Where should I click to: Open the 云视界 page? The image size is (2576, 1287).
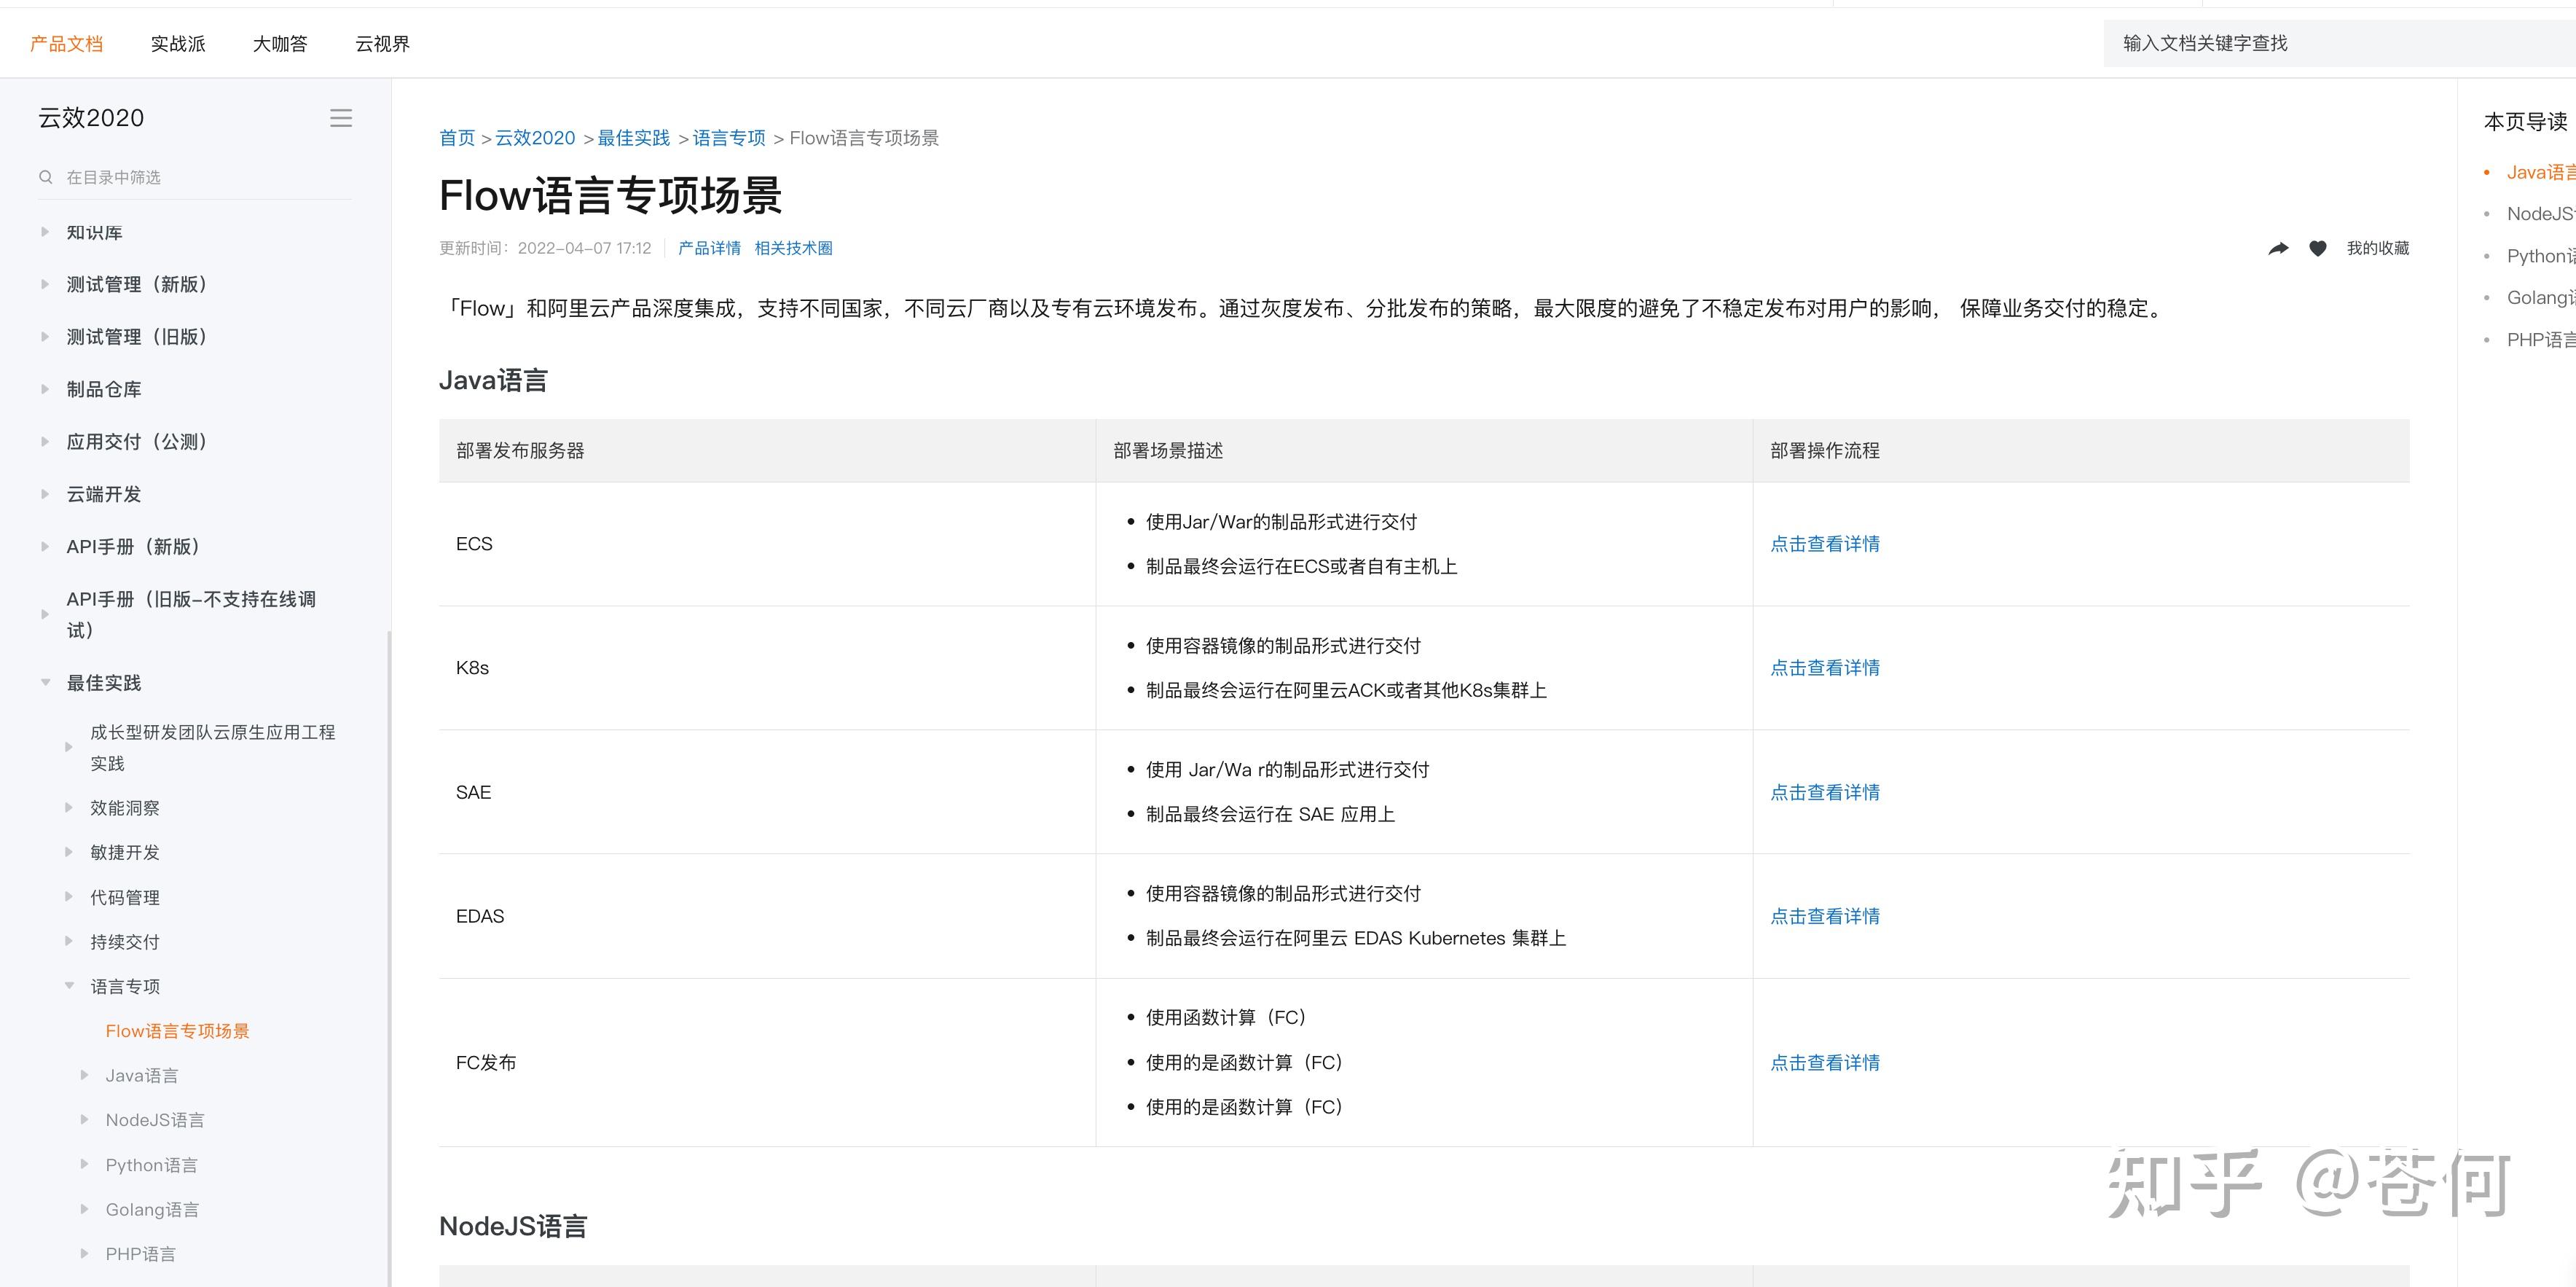coord(383,43)
